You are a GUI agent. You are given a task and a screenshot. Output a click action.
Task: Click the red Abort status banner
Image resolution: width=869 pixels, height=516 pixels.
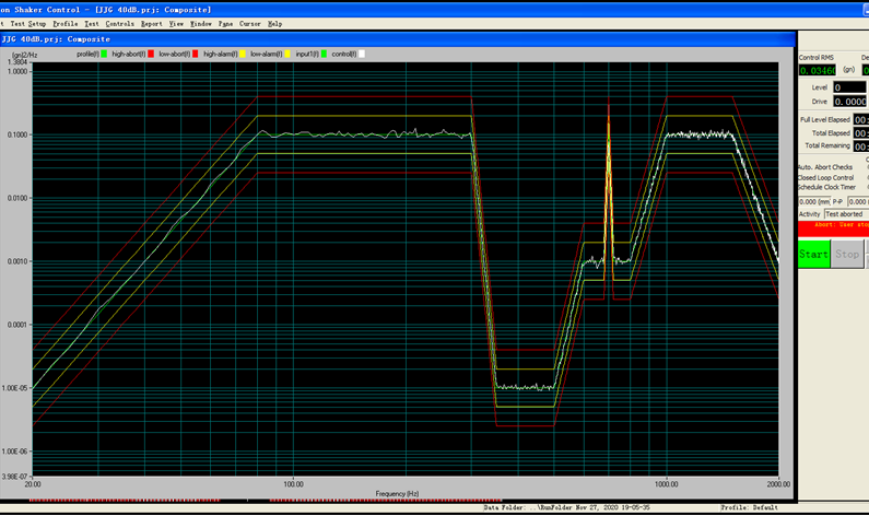834,228
